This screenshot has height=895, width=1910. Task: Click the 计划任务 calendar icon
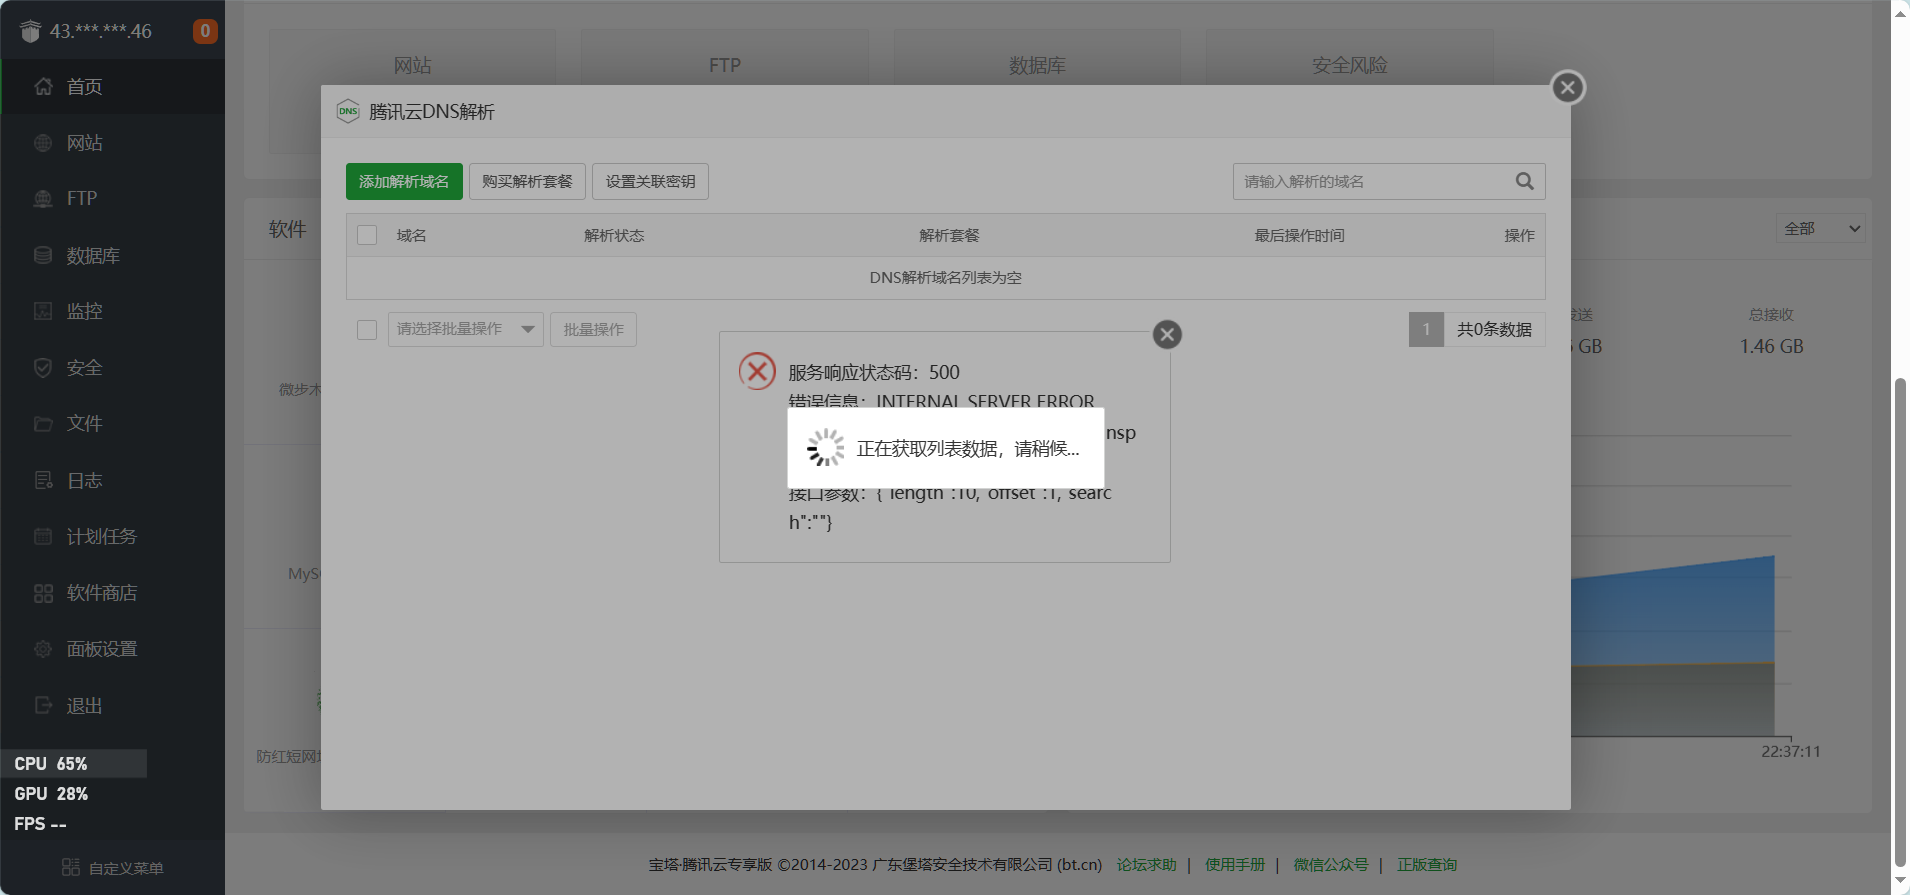pos(43,537)
